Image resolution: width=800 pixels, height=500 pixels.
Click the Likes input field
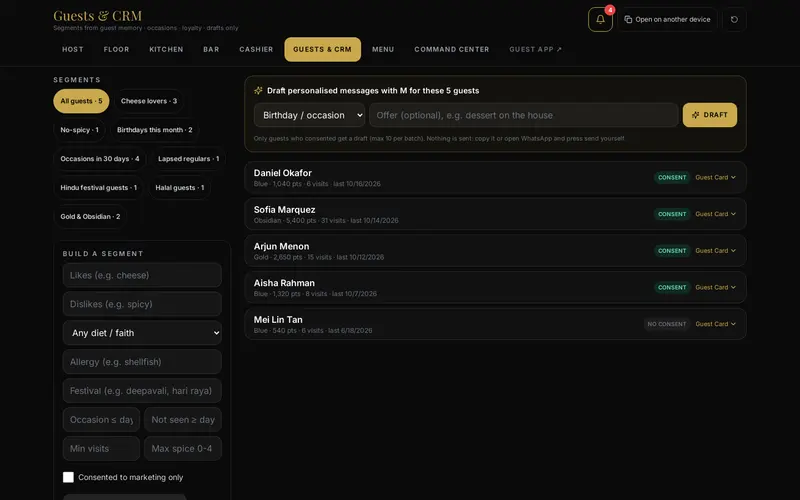point(142,275)
